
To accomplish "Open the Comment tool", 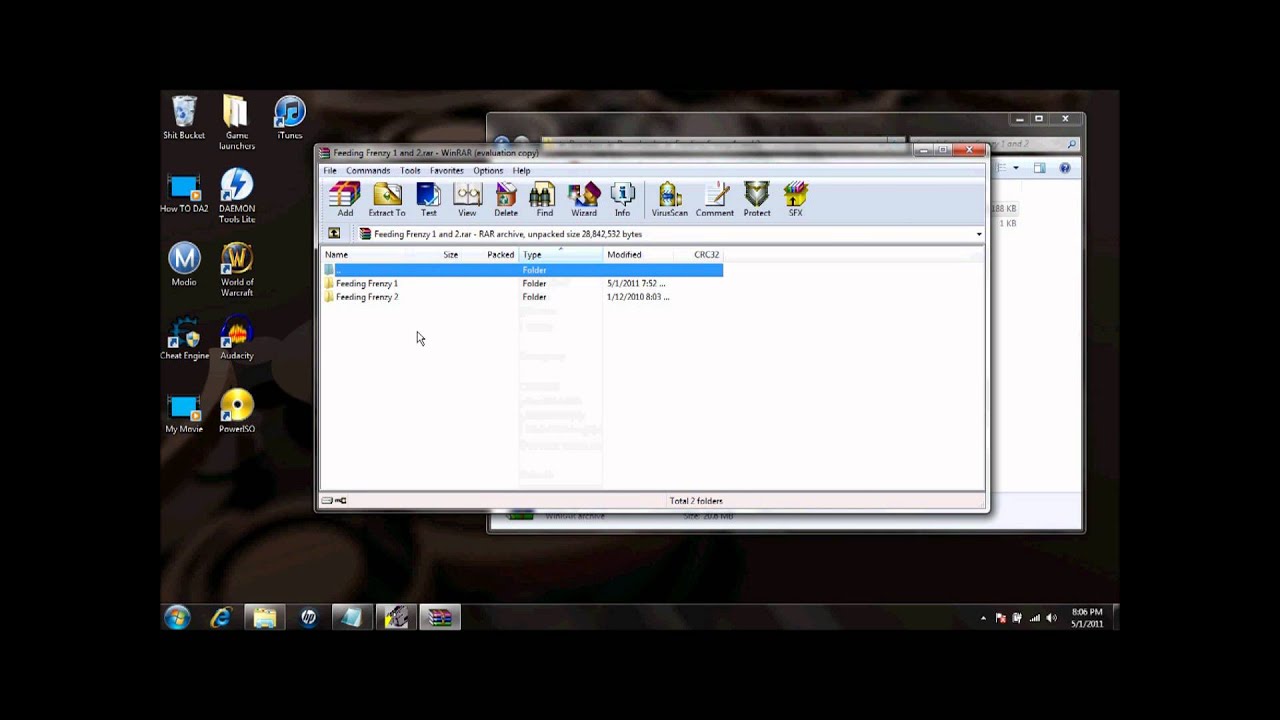I will [x=715, y=200].
